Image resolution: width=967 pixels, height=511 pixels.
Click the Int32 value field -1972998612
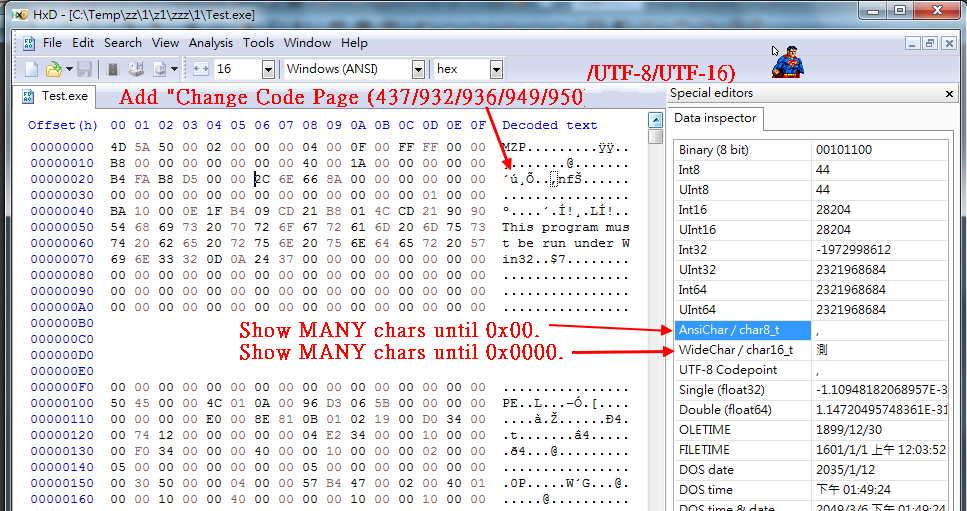click(878, 250)
